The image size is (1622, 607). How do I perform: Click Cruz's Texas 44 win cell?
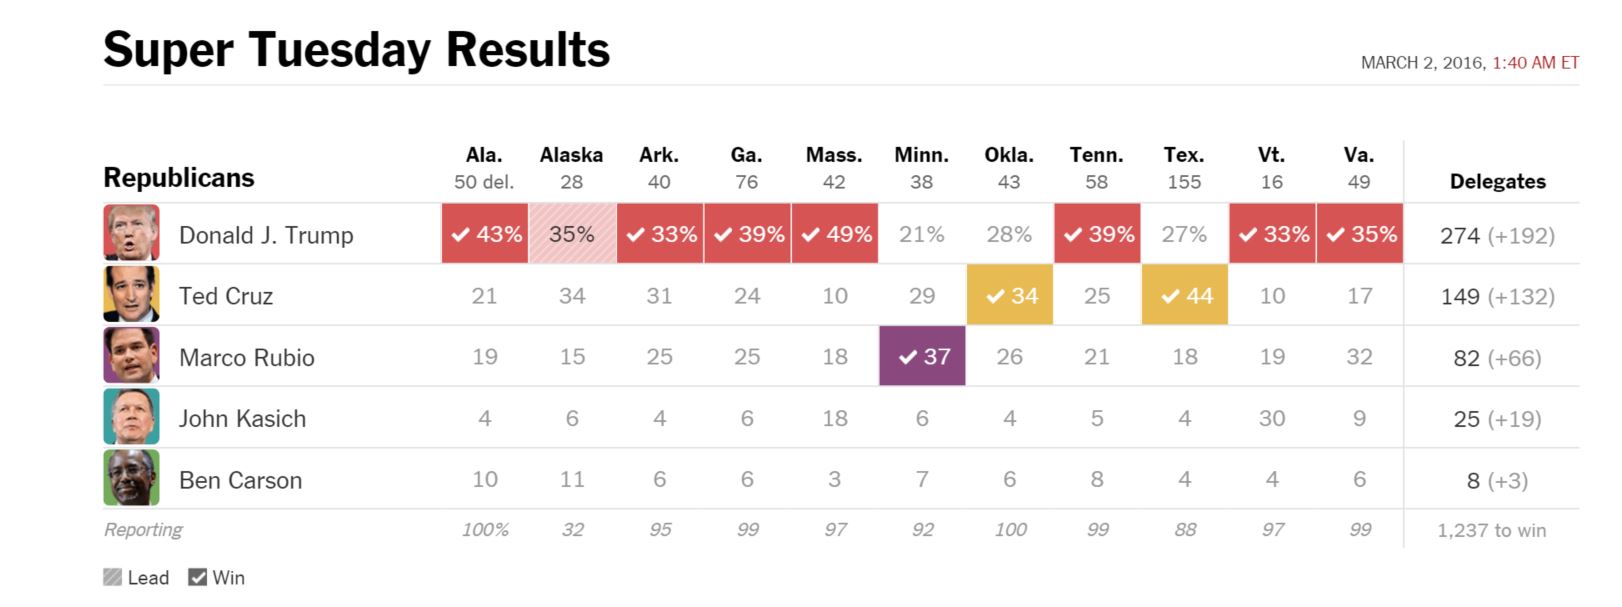point(1185,295)
